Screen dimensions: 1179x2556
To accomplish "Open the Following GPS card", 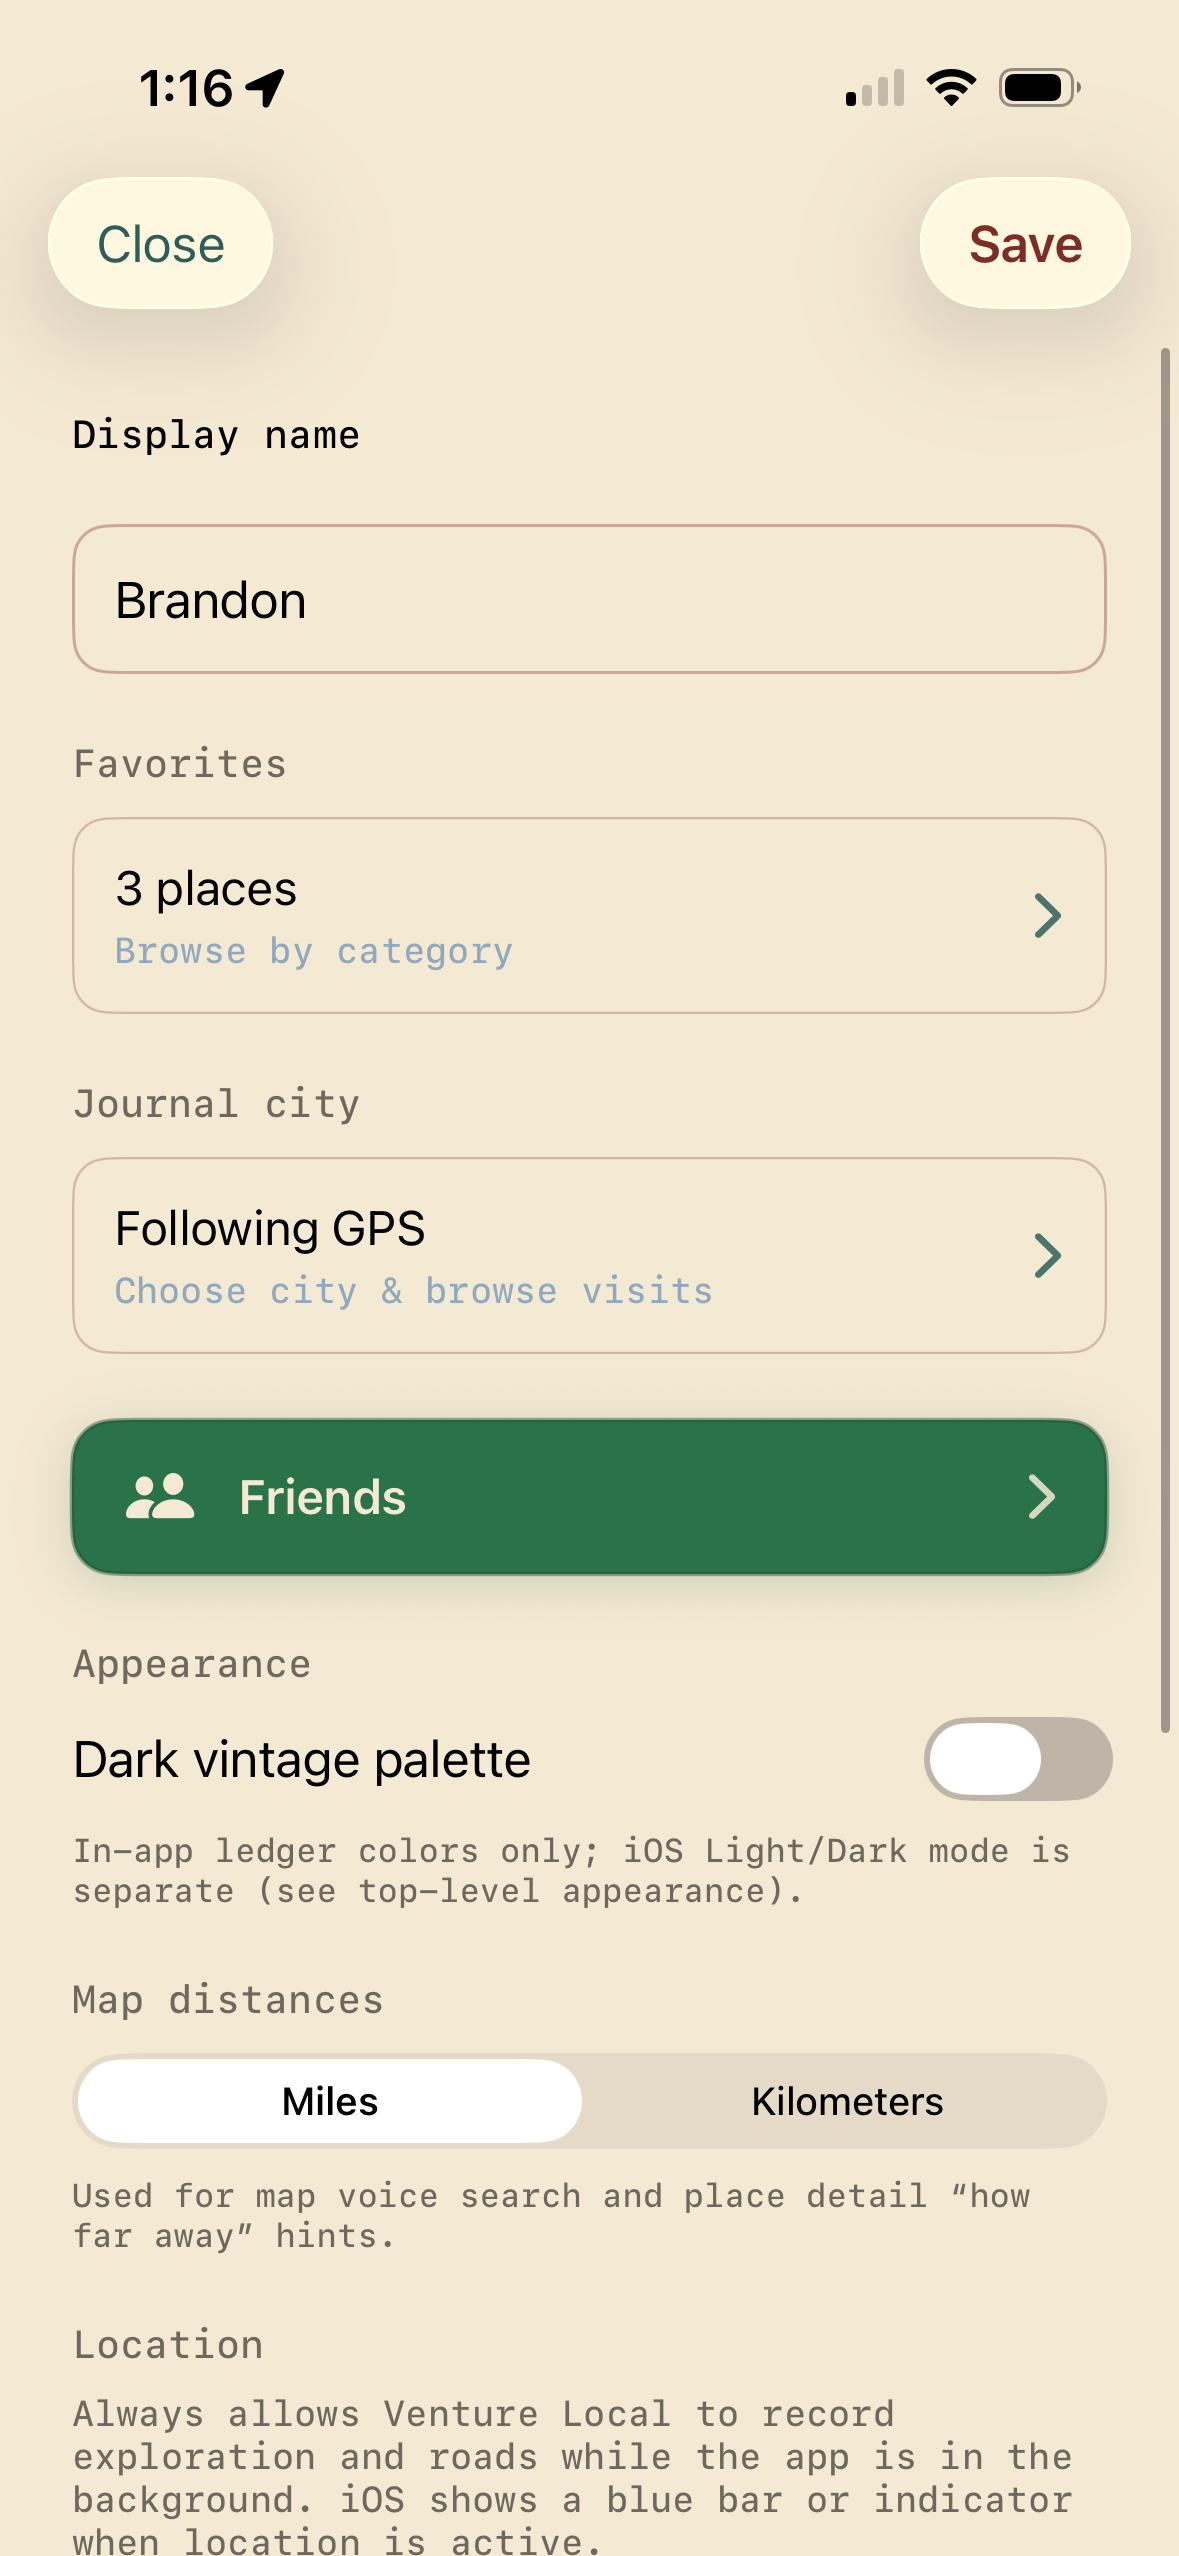I will (589, 1255).
